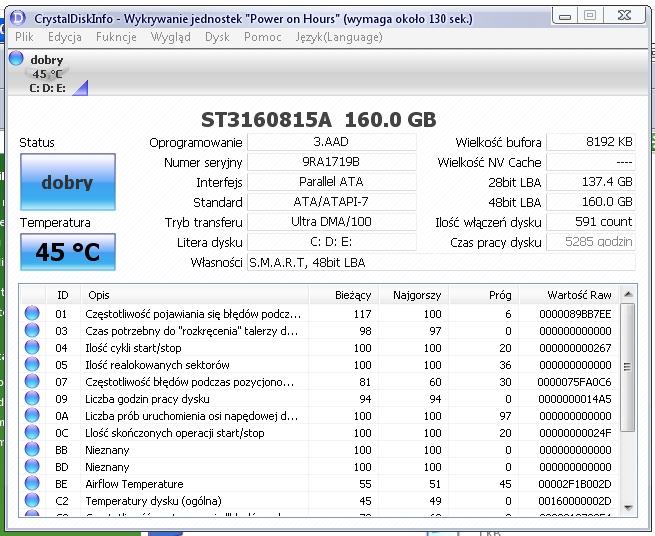
Task: Open the Plik menu
Action: 24,37
